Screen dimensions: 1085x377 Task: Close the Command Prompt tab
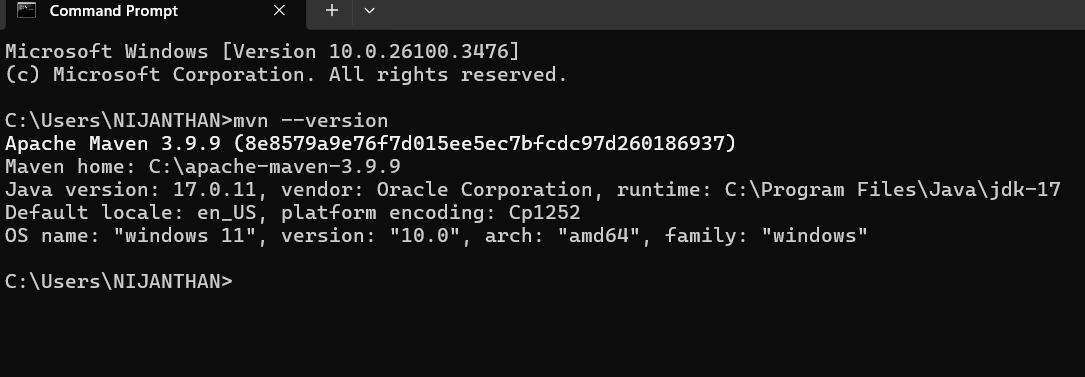[x=279, y=10]
